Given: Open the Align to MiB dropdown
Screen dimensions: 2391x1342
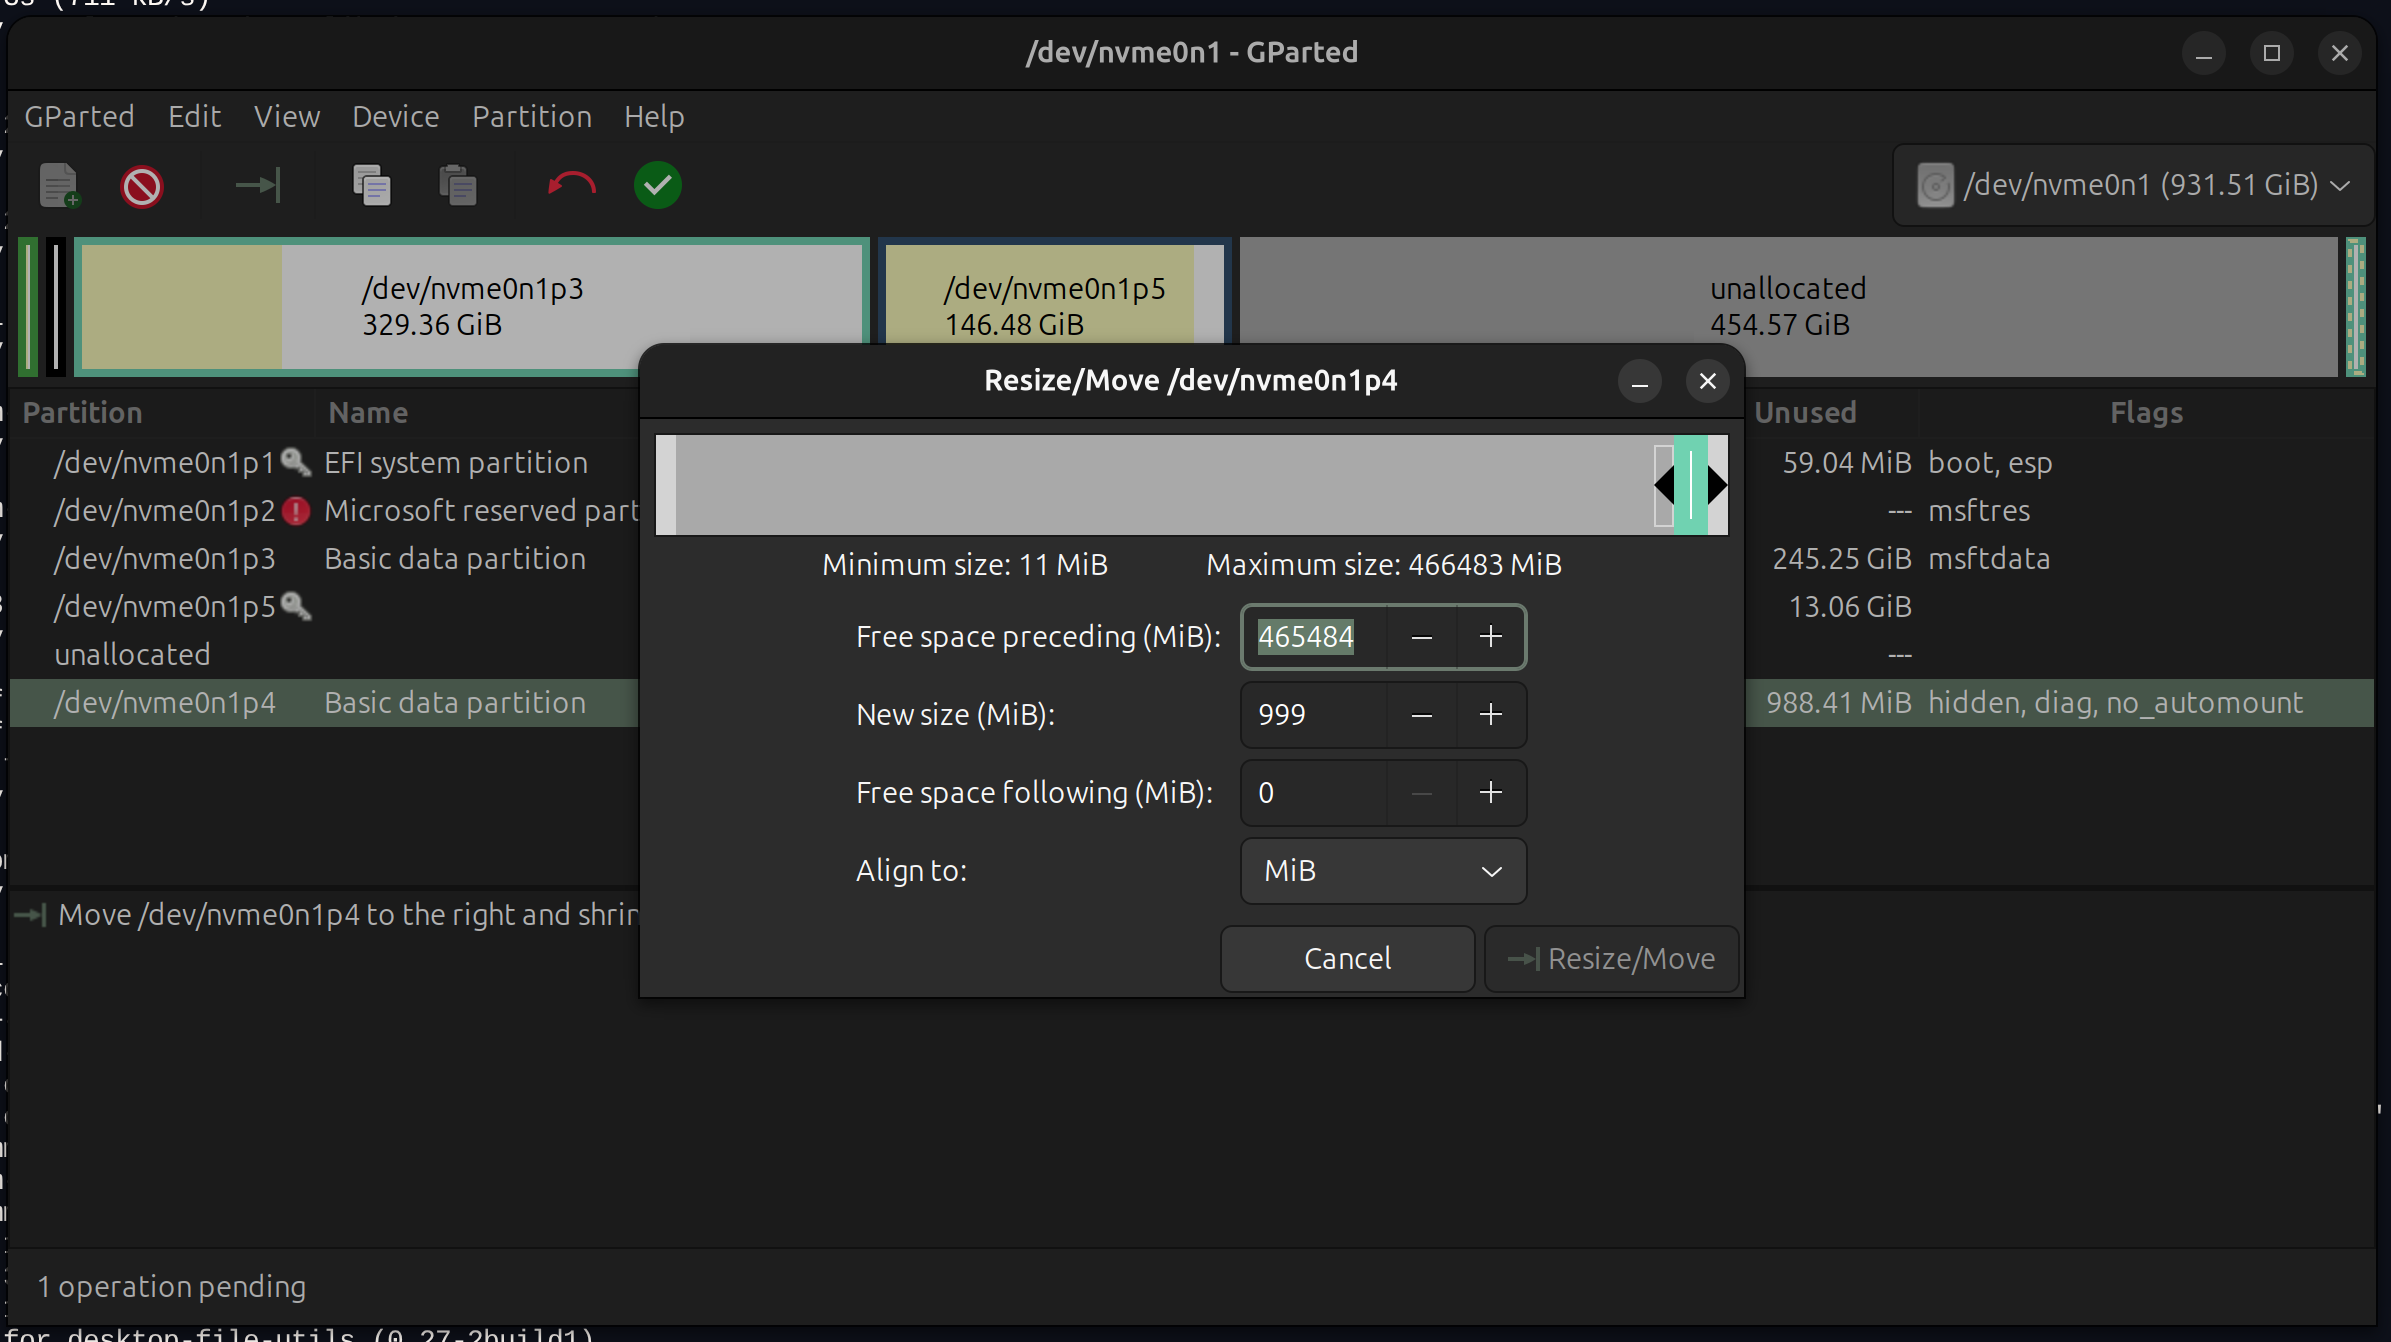Looking at the screenshot, I should click(1383, 871).
